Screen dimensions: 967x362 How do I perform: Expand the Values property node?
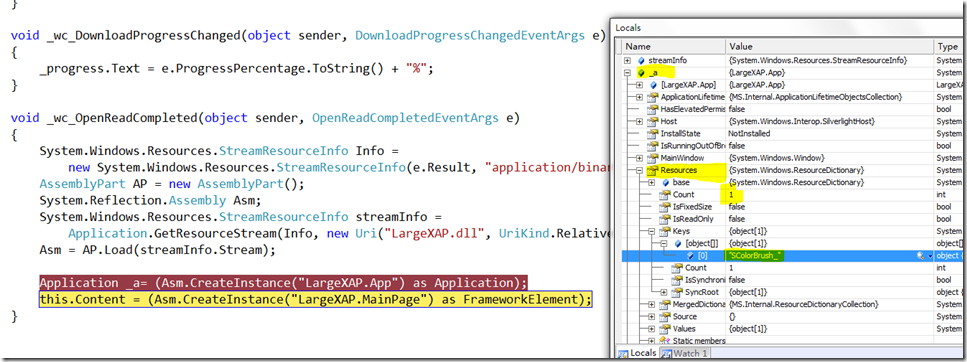651,329
